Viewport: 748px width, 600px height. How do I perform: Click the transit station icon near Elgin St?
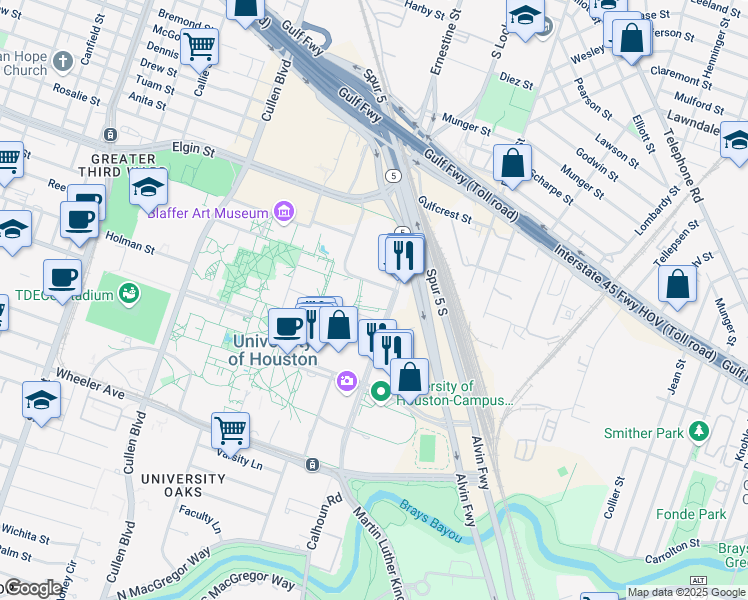[x=111, y=134]
